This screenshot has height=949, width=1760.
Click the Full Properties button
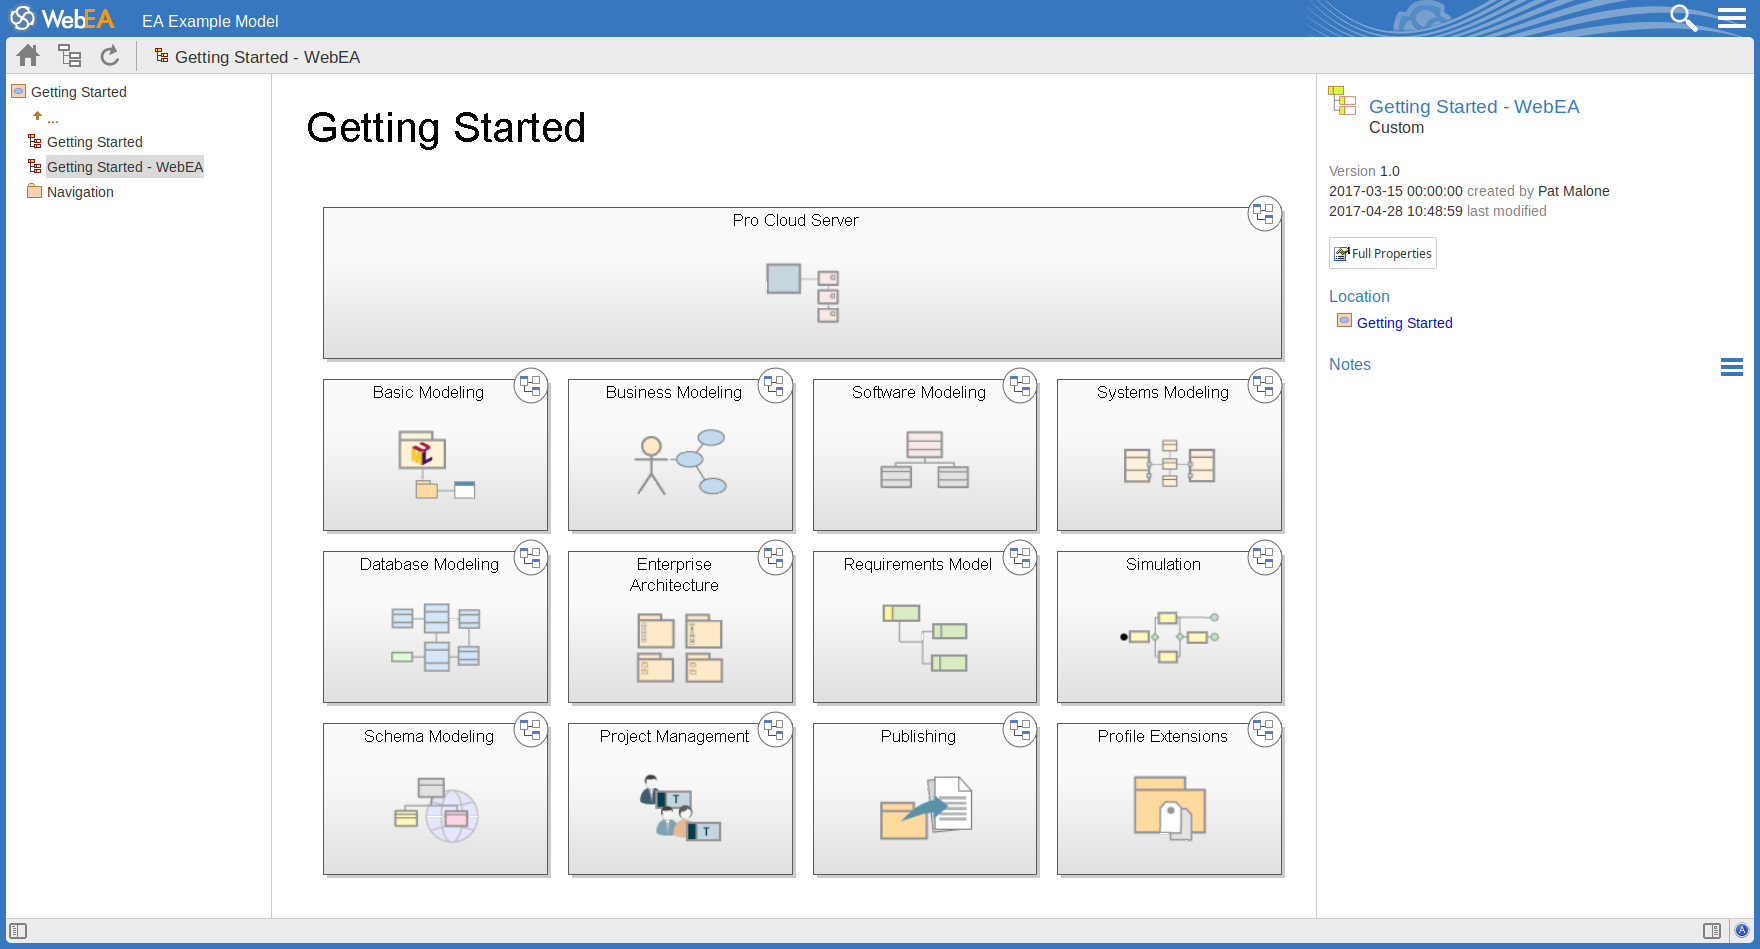(1382, 253)
